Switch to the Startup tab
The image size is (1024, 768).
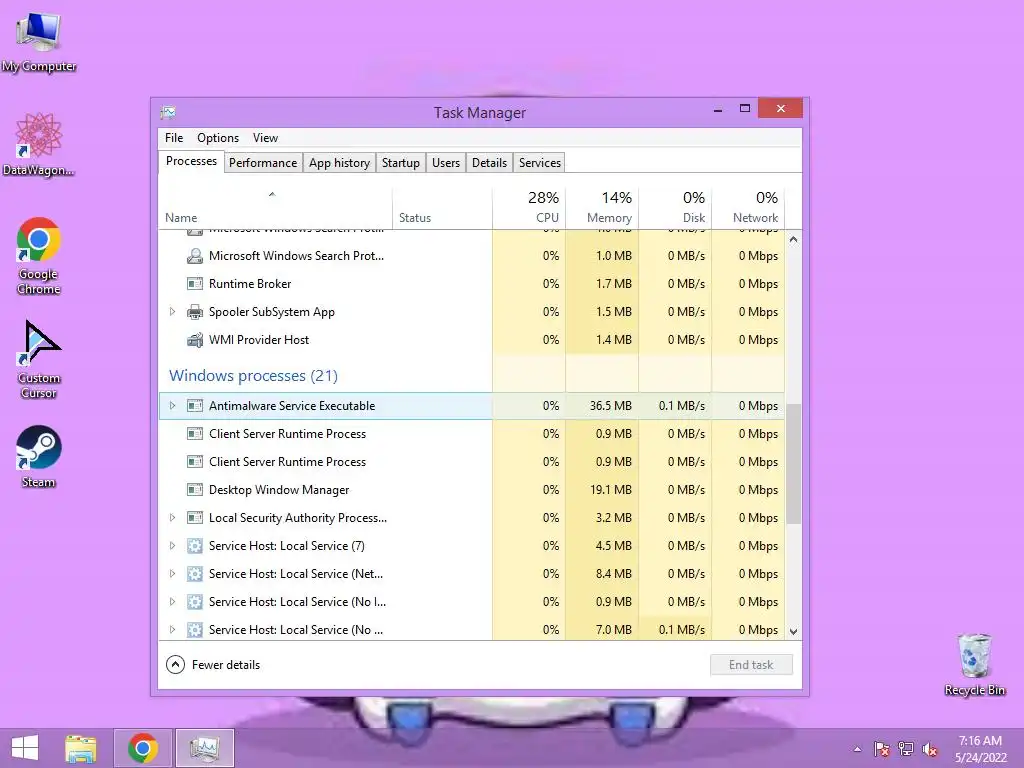tap(401, 163)
